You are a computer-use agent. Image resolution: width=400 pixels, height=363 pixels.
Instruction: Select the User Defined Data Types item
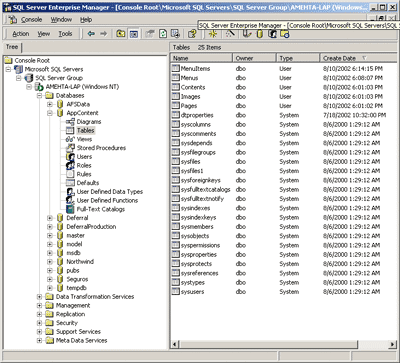click(110, 192)
